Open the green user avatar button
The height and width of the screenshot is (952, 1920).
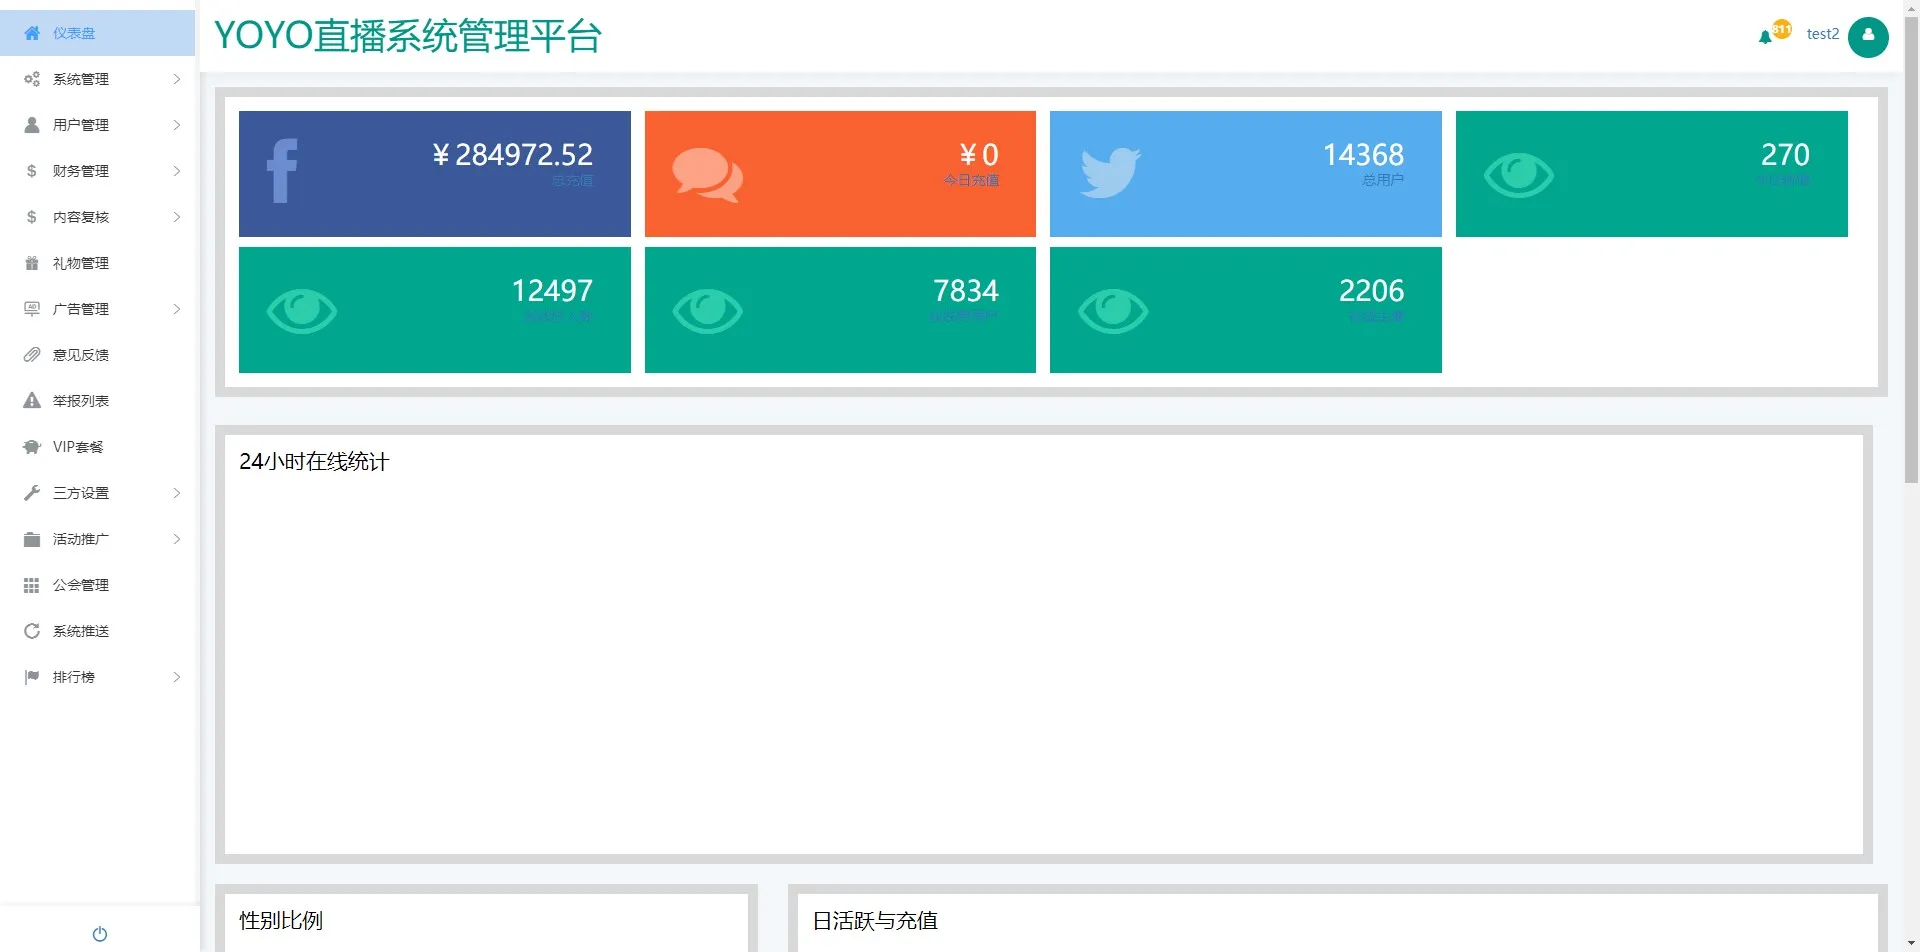(1868, 37)
